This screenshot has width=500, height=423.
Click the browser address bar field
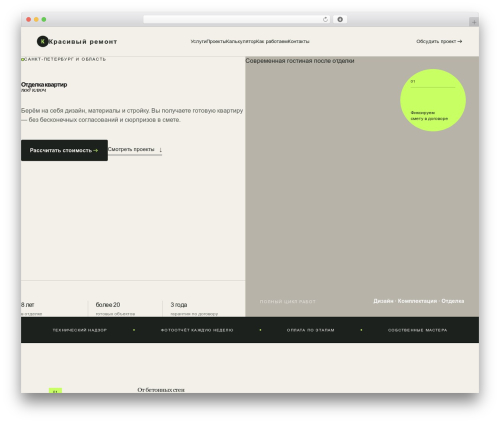[x=237, y=19]
